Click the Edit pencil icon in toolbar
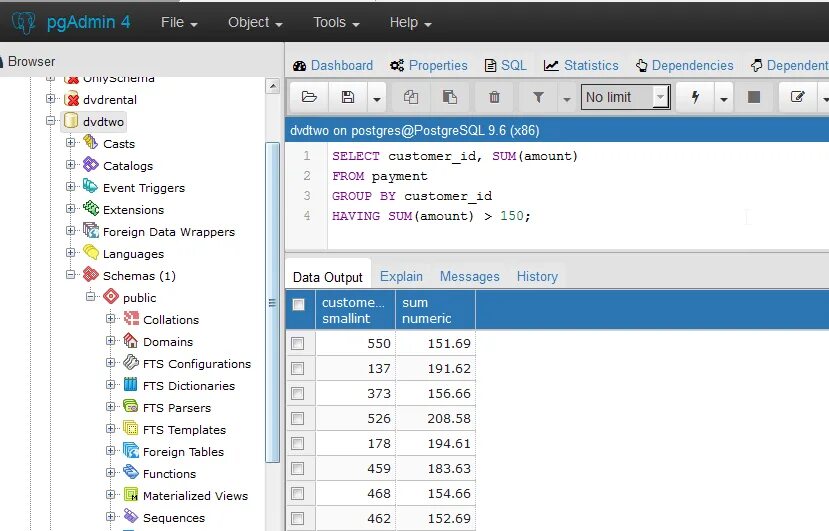This screenshot has width=829, height=531. pyautogui.click(x=797, y=97)
